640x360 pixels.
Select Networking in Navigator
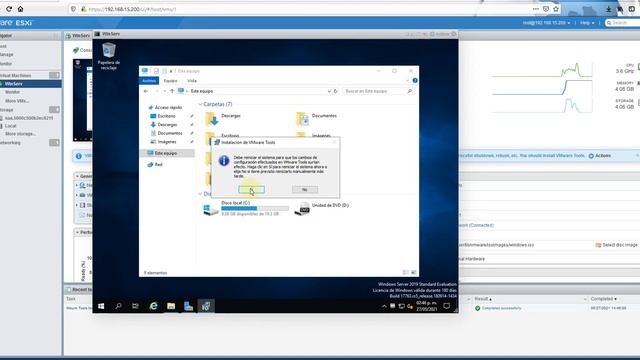click(10, 143)
